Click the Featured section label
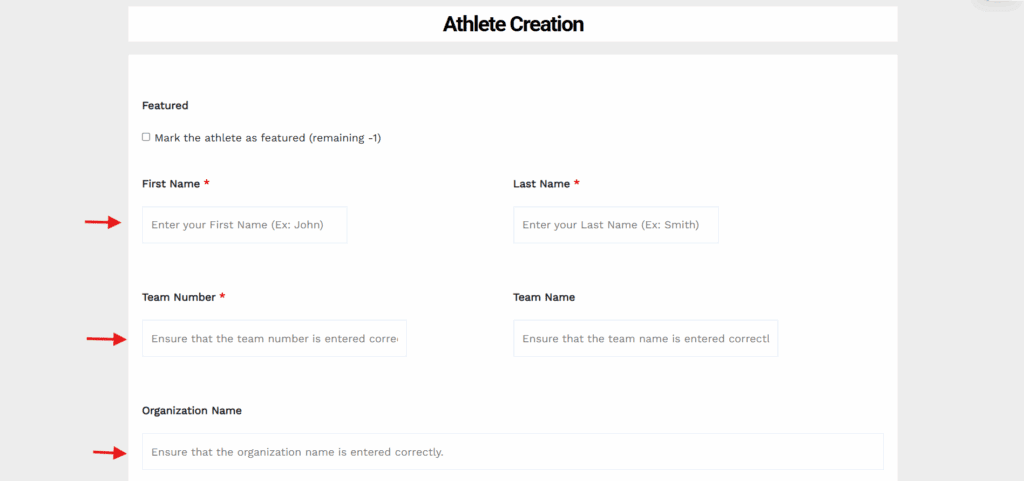 (x=165, y=105)
